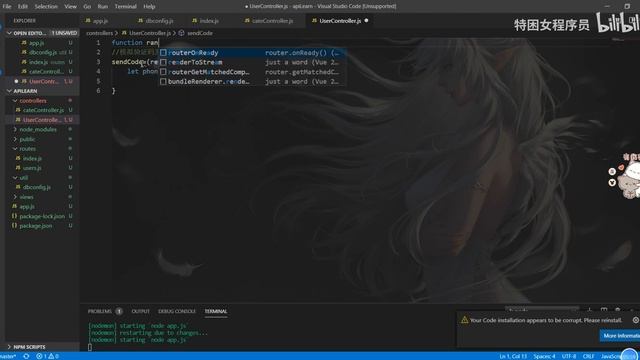The height and width of the screenshot is (360, 640).
Task: Click braces icon of package.json
Action: click(x=14, y=226)
